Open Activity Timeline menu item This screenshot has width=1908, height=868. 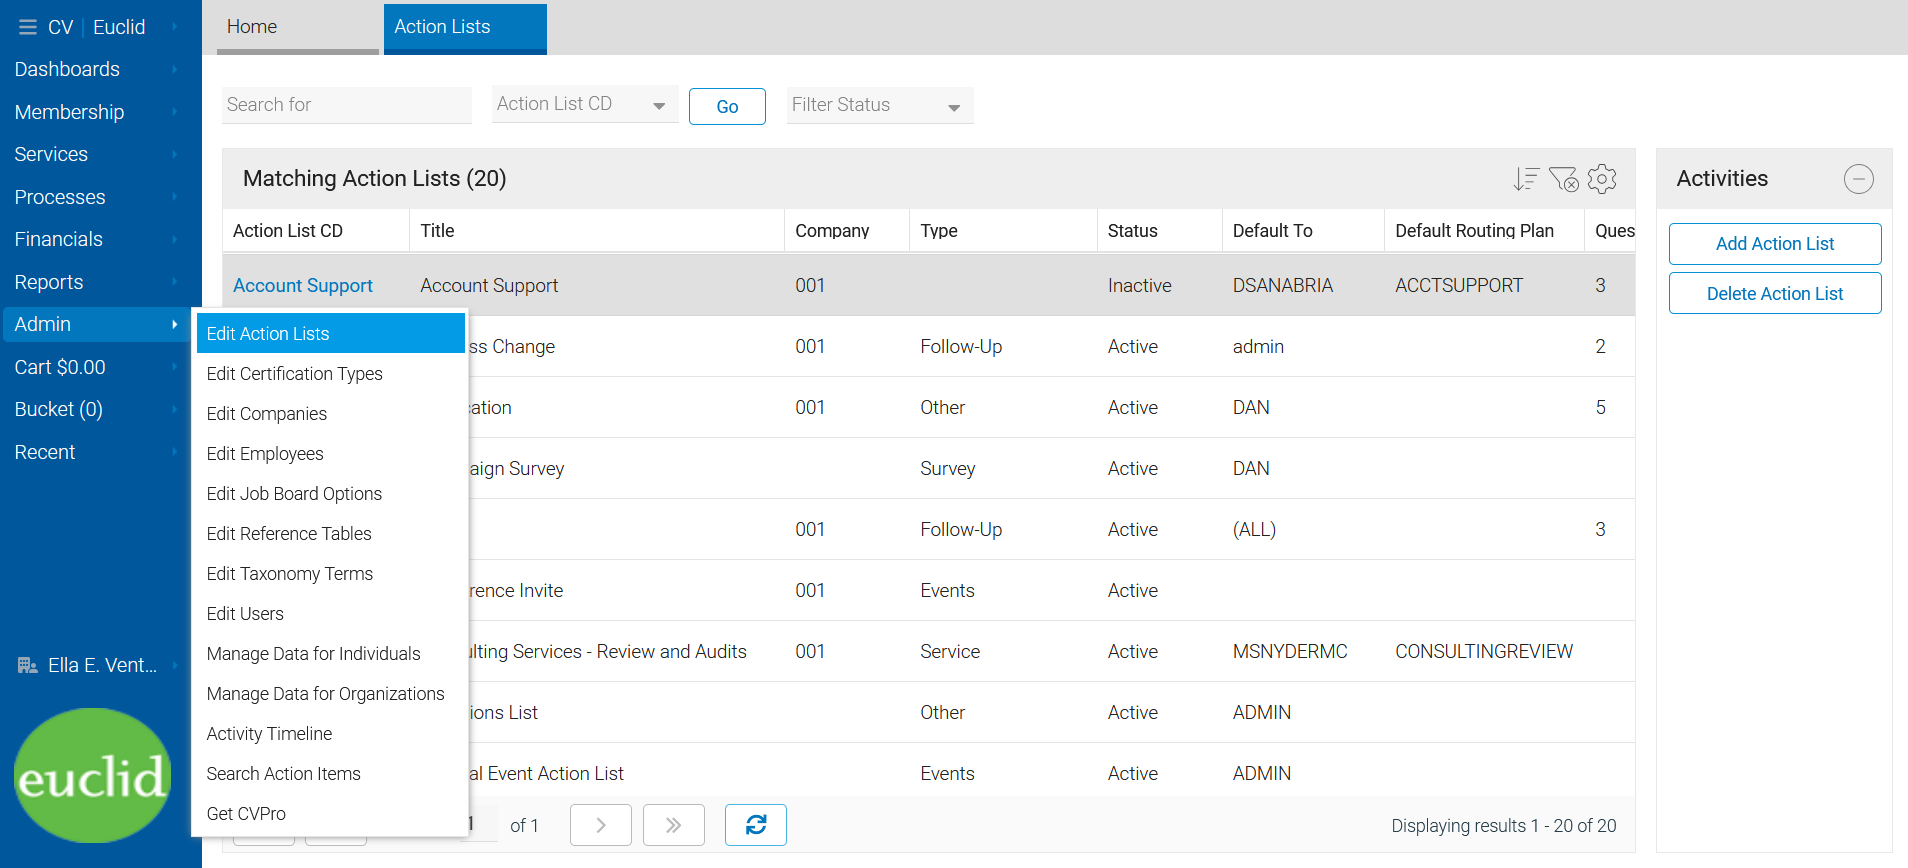point(330,733)
